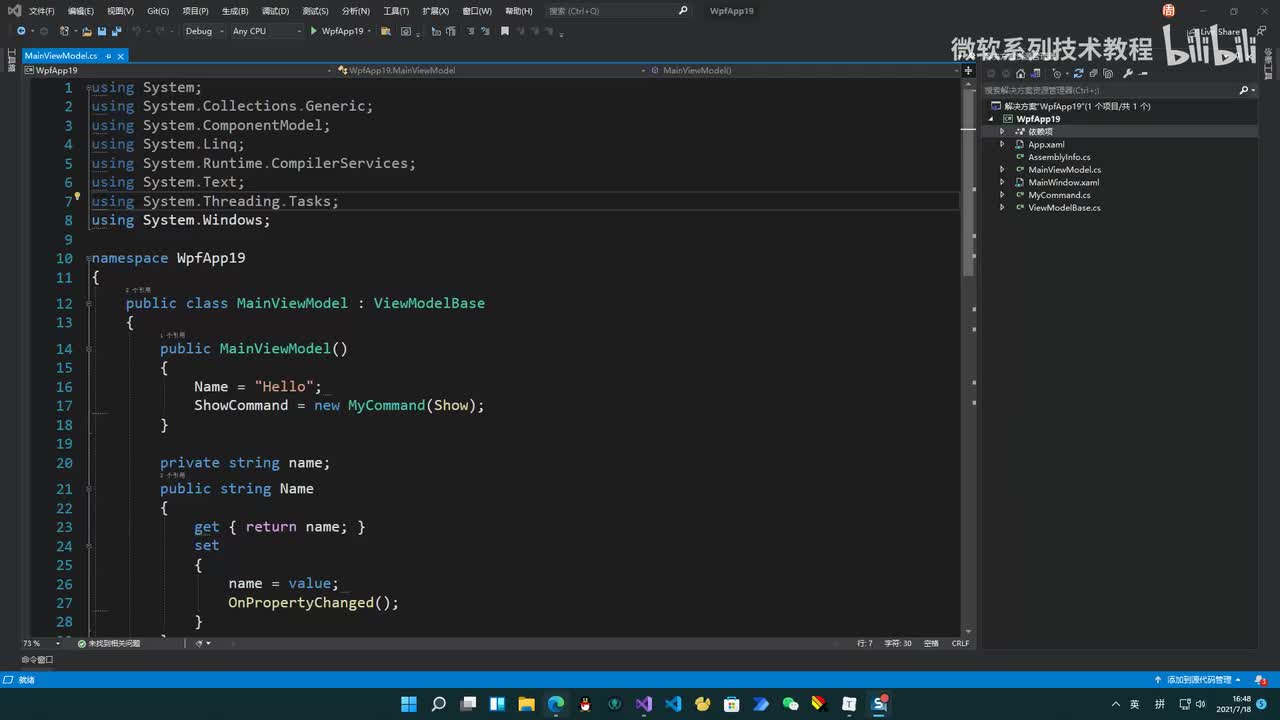Image resolution: width=1280 pixels, height=720 pixels.
Task: Pin the MainViewModel.cs tab
Action: click(108, 56)
